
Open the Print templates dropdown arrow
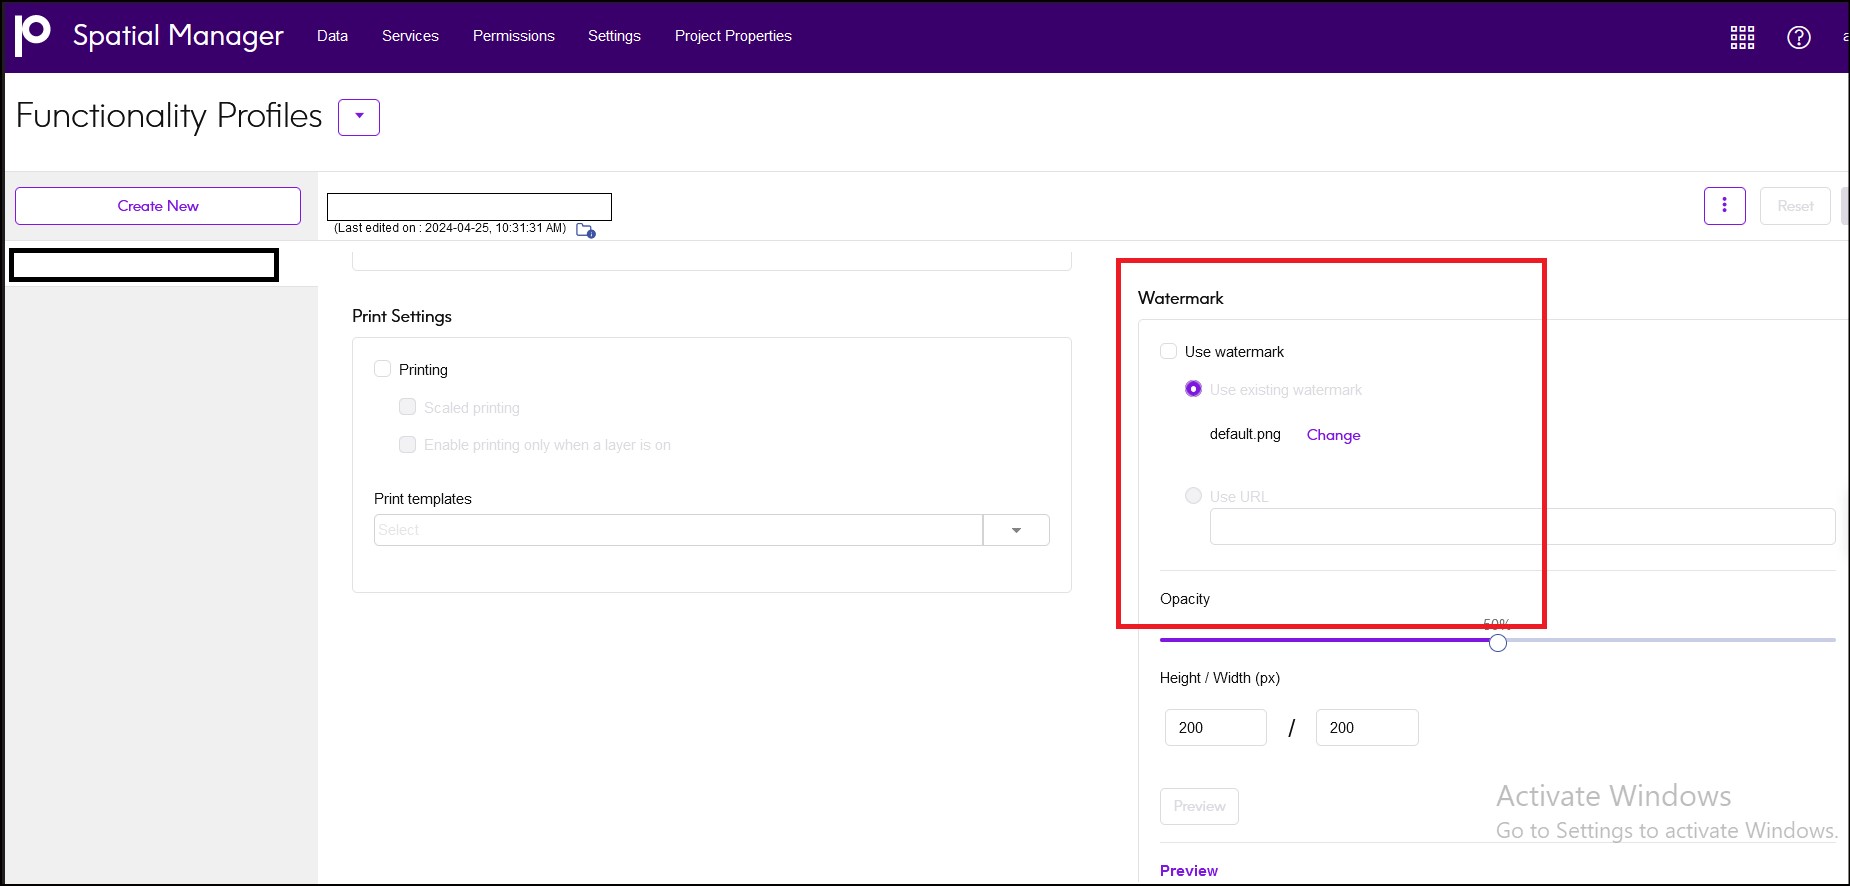click(1016, 530)
